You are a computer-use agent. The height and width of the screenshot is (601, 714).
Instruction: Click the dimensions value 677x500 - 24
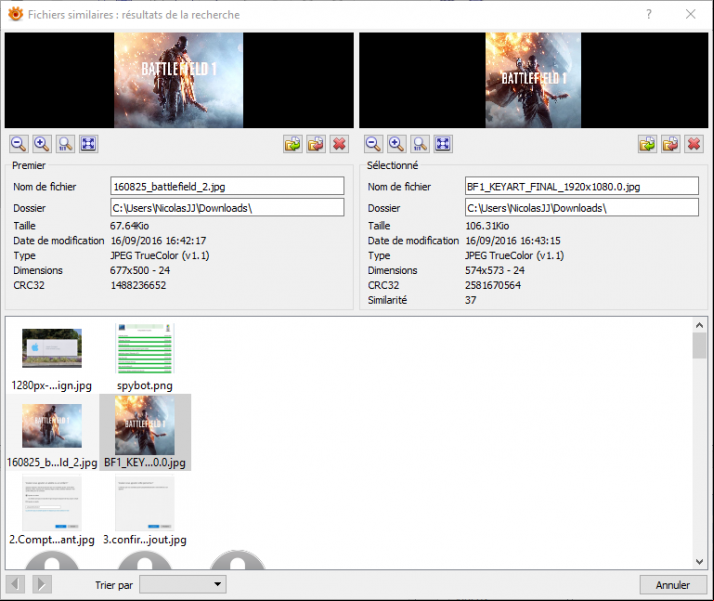140,270
